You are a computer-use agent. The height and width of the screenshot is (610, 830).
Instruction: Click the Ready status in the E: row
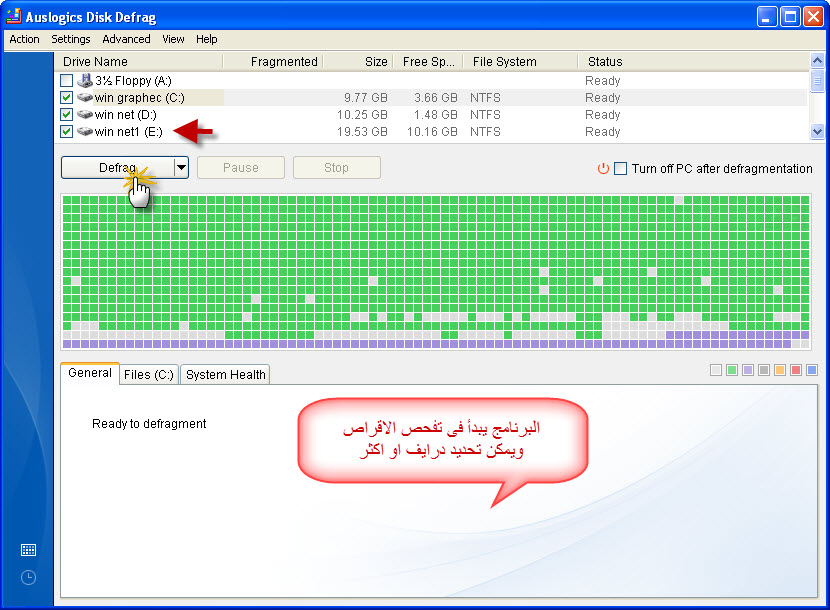point(603,131)
